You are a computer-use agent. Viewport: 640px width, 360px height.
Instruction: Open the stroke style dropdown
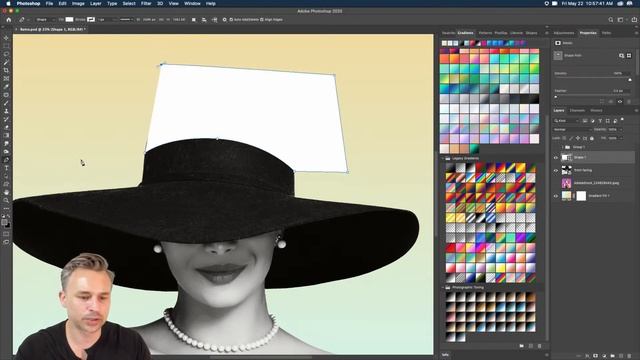coord(126,20)
